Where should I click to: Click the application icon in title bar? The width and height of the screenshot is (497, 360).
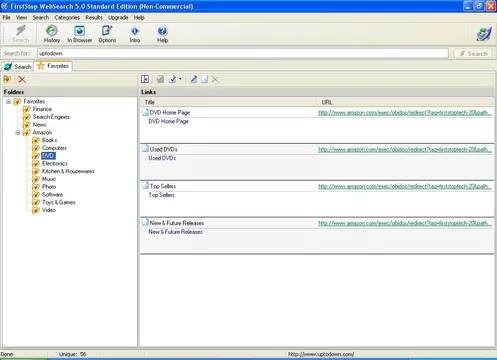pos(5,6)
